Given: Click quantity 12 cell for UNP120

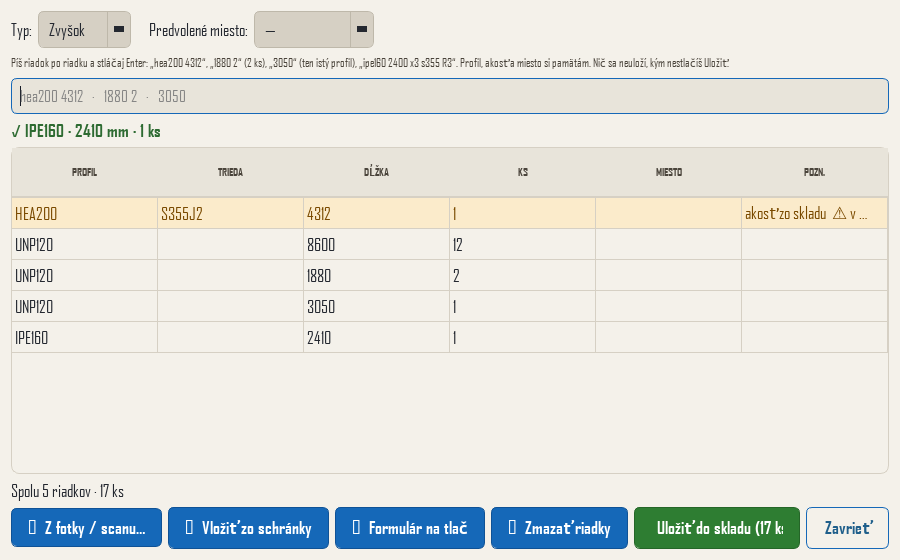Looking at the screenshot, I should (x=522, y=245).
